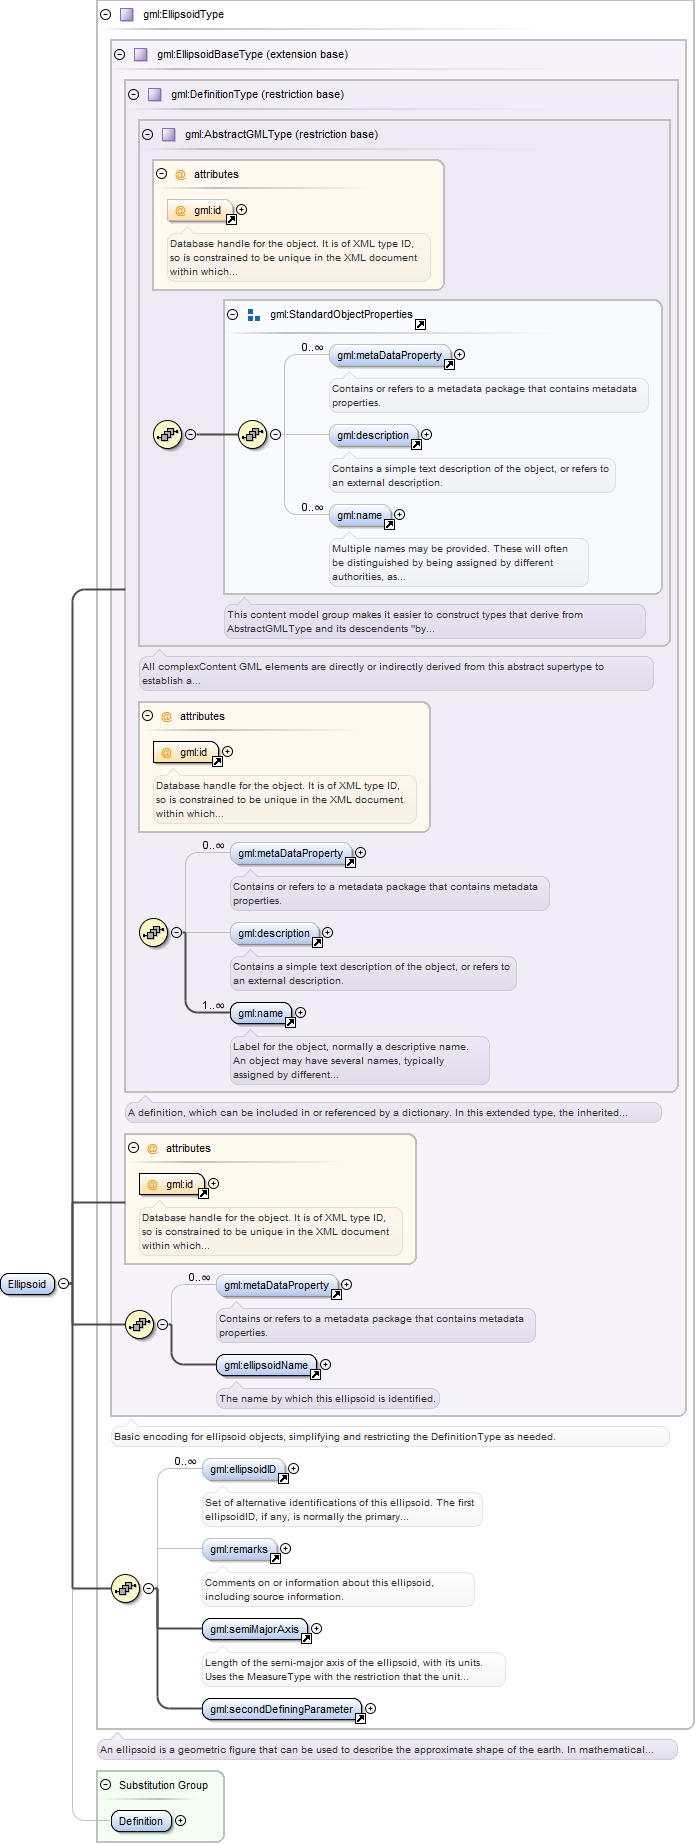Click the reference arrow icon of gml:StandardObjectProperties

[x=420, y=324]
